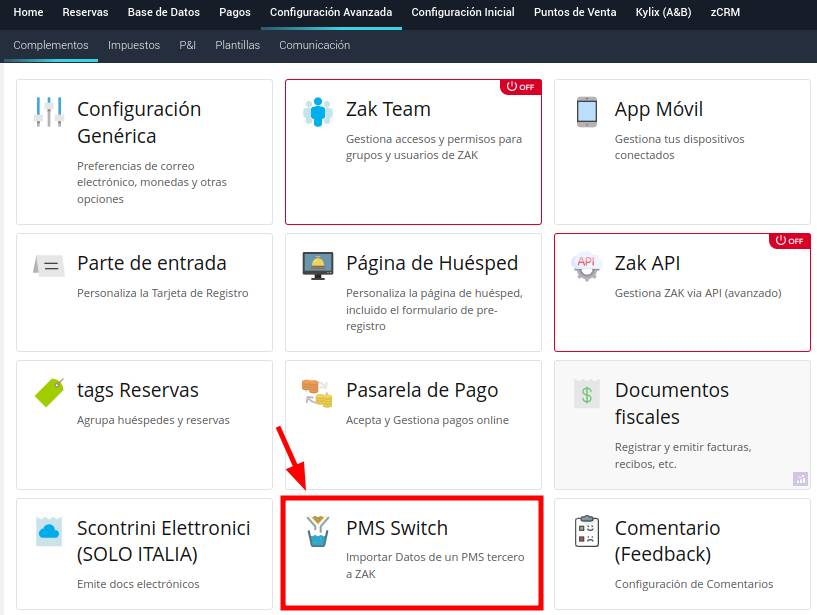The image size is (817, 615).
Task: Click the Pasarela de Pago coins icon
Action: (x=317, y=393)
